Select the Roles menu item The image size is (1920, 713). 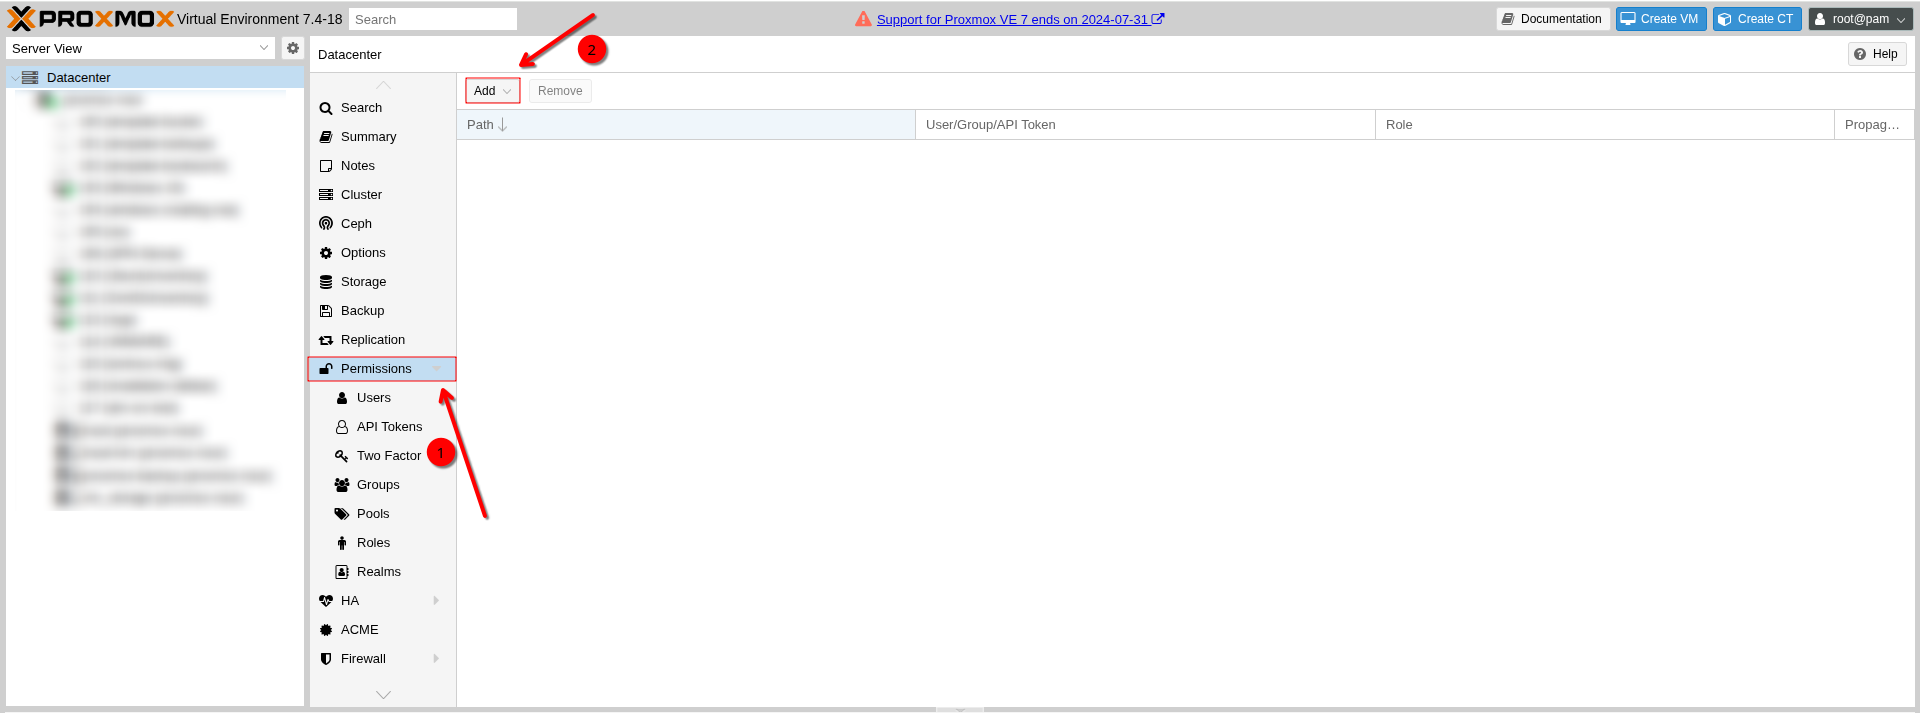pyautogui.click(x=373, y=543)
